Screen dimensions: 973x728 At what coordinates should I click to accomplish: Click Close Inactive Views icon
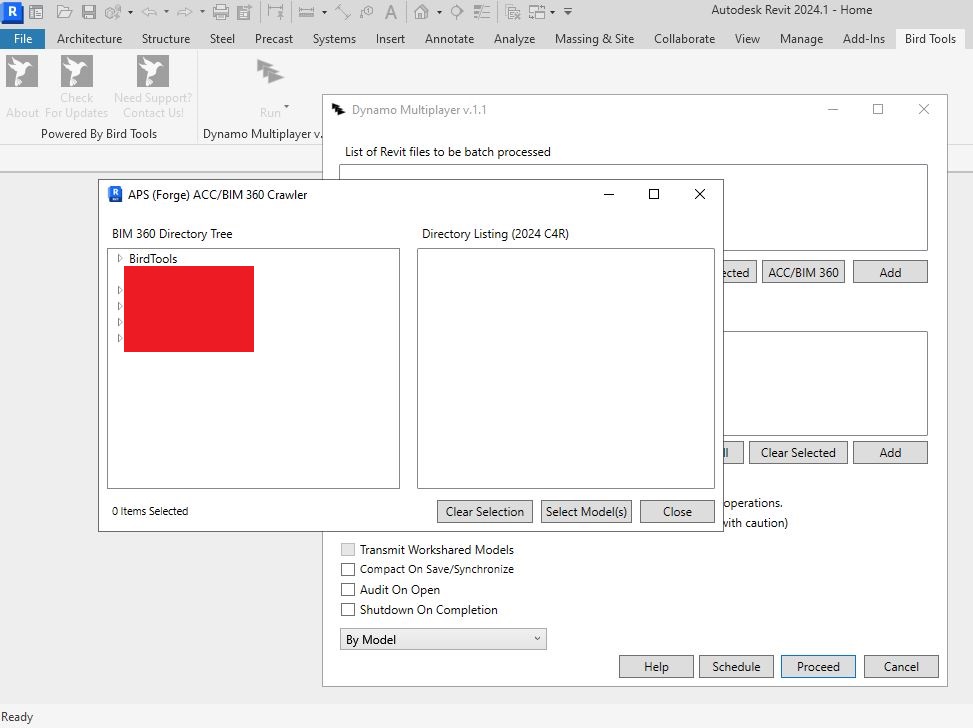click(513, 12)
